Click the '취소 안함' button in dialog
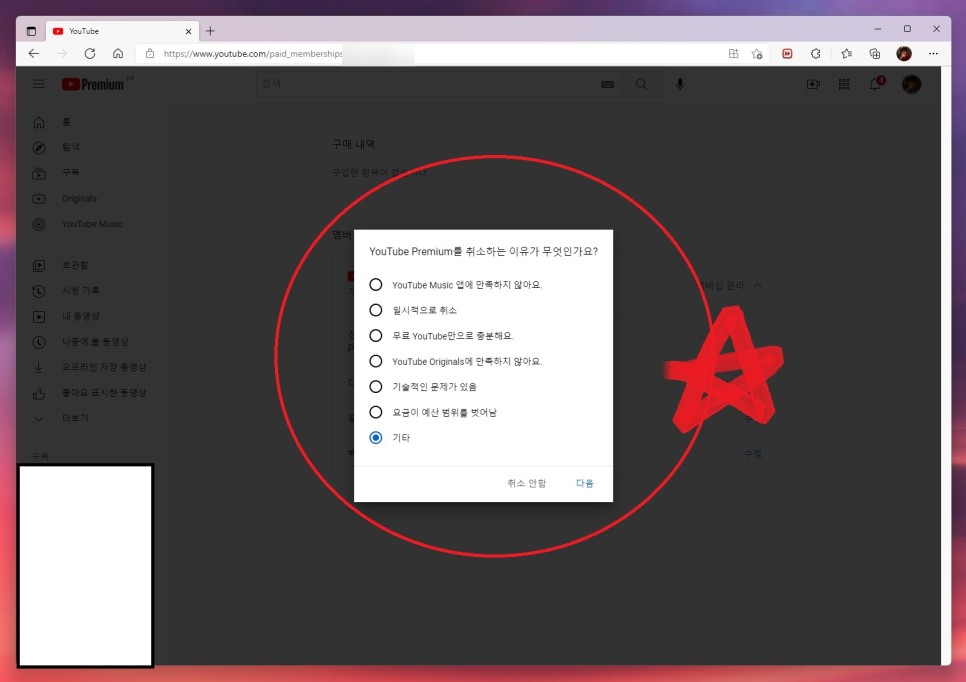This screenshot has height=682, width=966. [x=526, y=483]
